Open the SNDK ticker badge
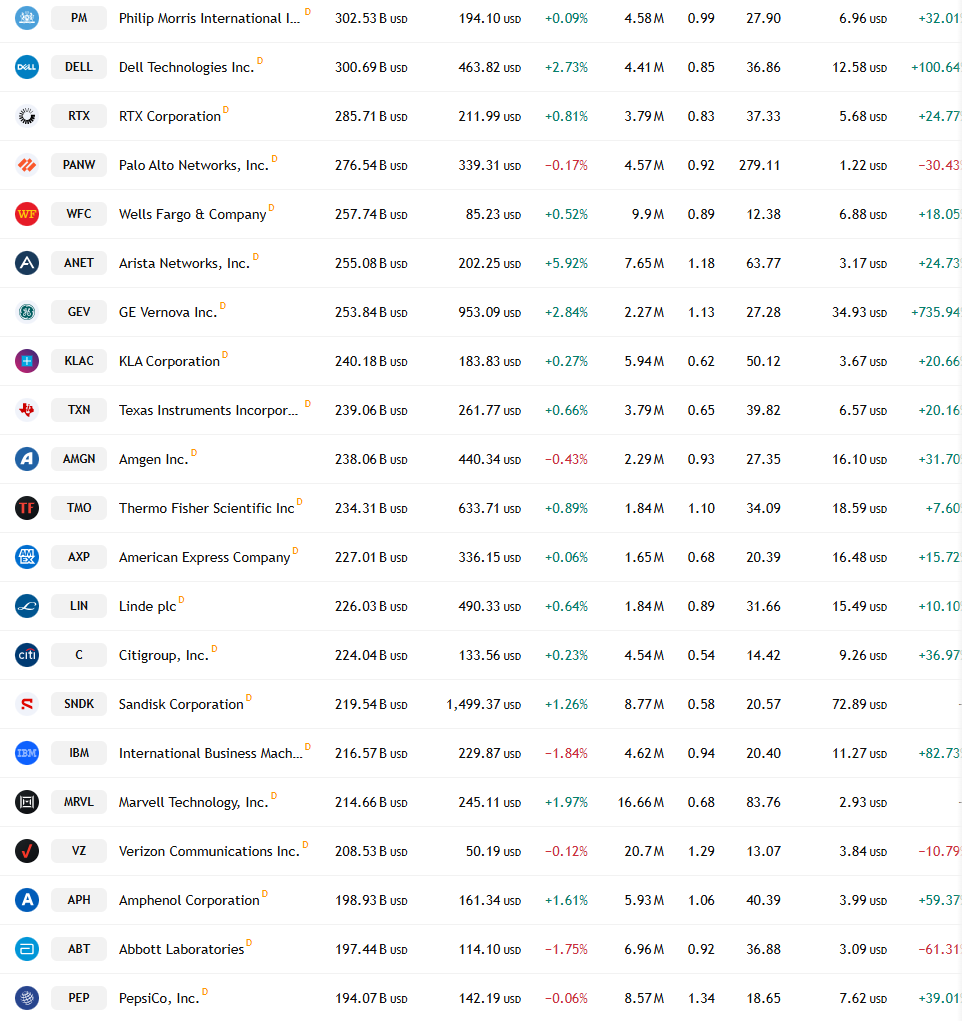962x1021 pixels. click(79, 704)
